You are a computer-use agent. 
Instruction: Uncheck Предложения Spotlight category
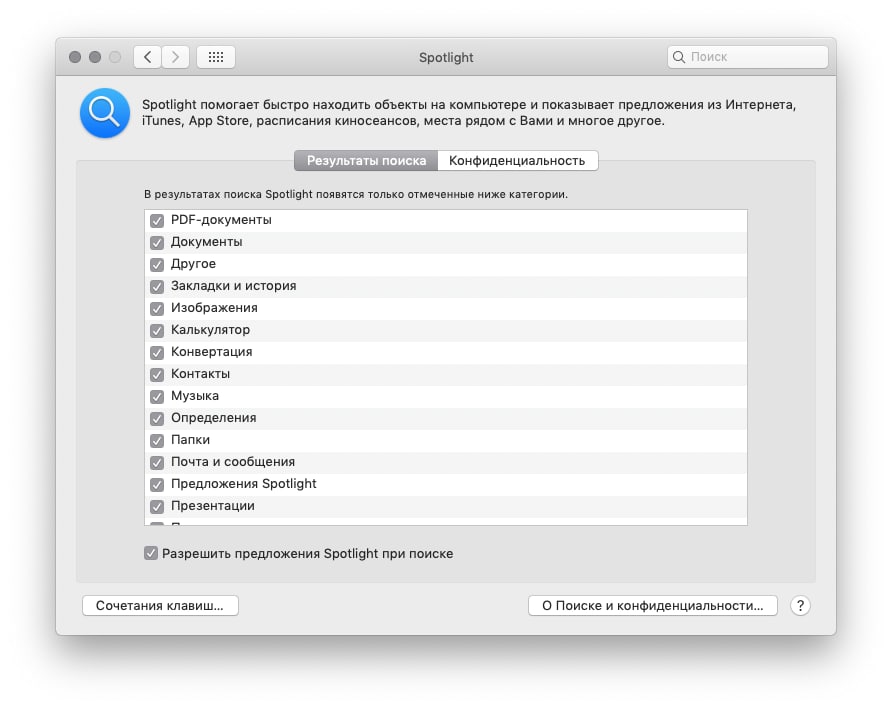coord(157,484)
